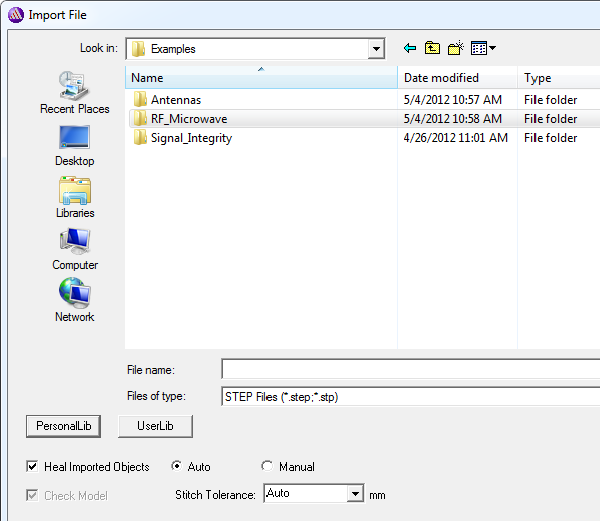Click the RF_Microwave folder name
The height and width of the screenshot is (521, 600).
(189, 119)
